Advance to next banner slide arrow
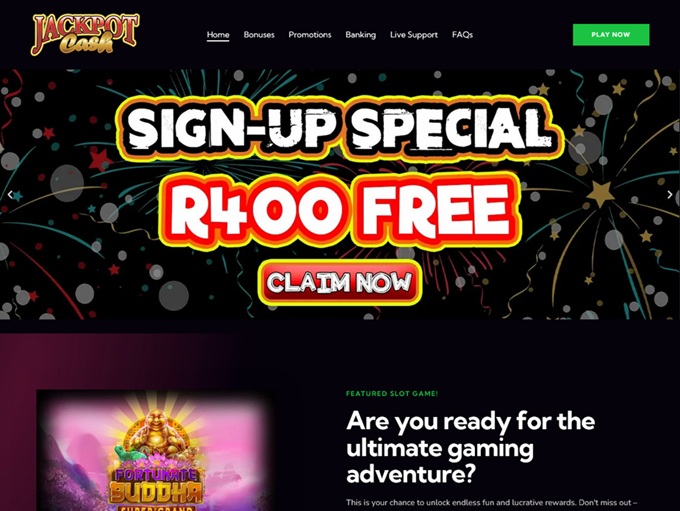This screenshot has height=511, width=680. point(670,195)
